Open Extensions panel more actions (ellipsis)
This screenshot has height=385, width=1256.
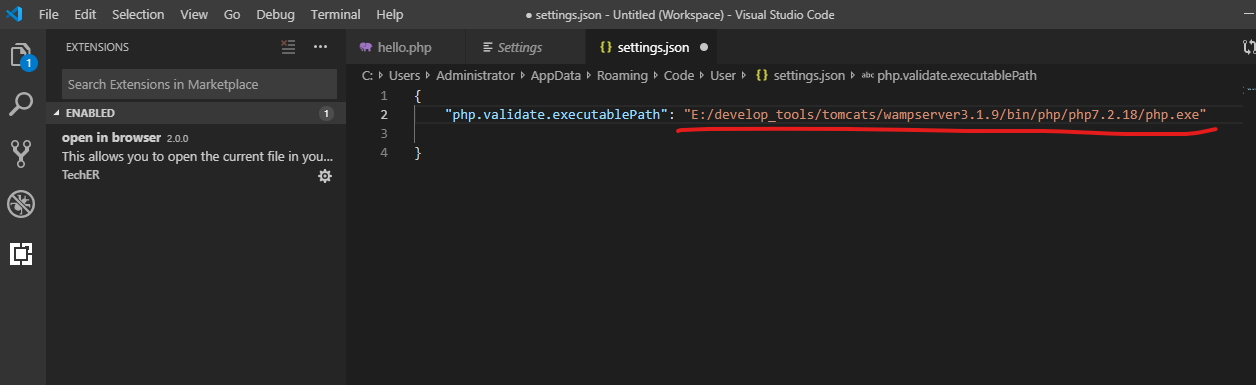point(320,47)
